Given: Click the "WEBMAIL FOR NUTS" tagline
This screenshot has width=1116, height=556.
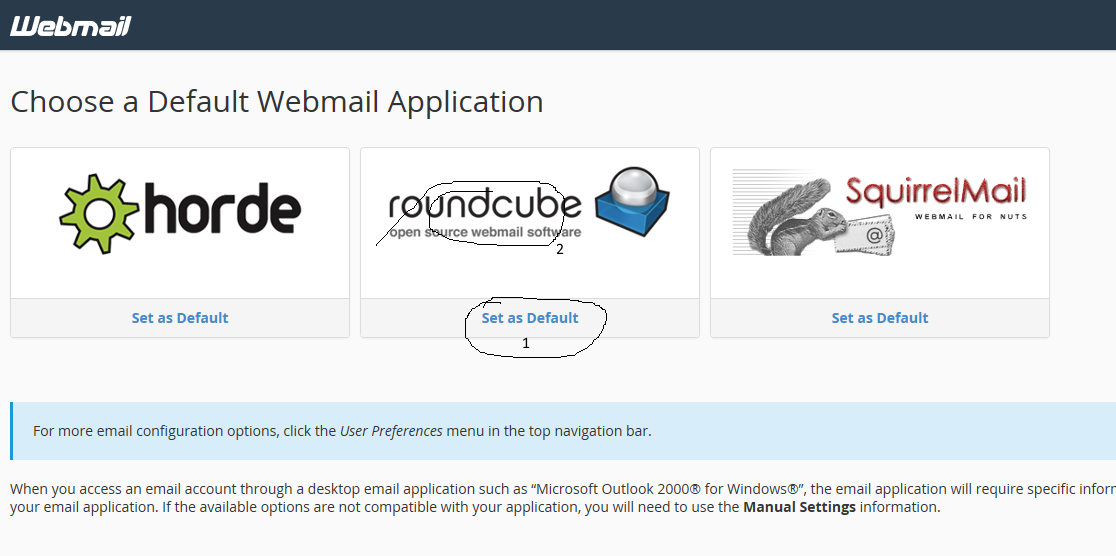Looking at the screenshot, I should pos(971,216).
